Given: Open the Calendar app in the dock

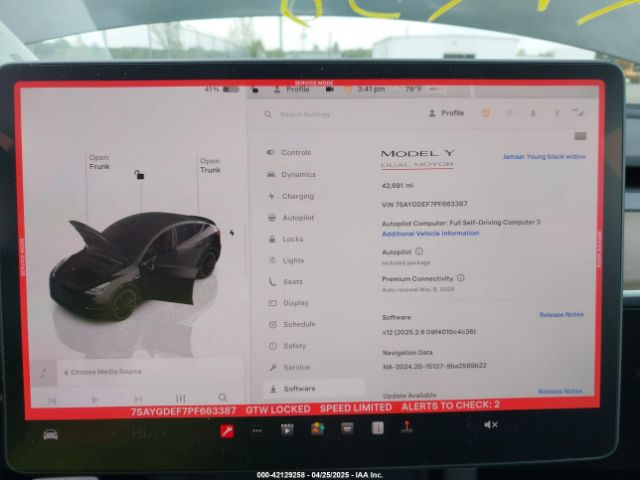Looking at the screenshot, I should point(347,428).
